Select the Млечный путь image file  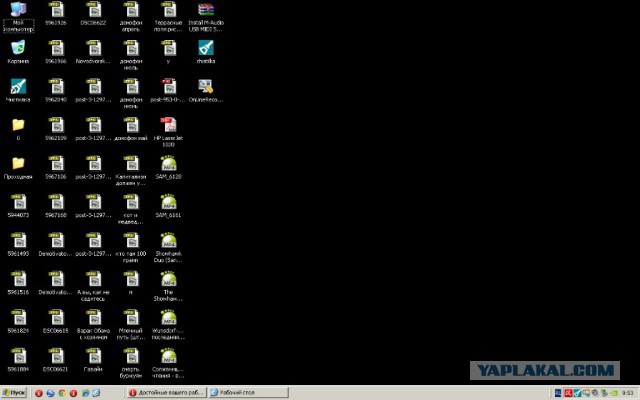pyautogui.click(x=131, y=324)
